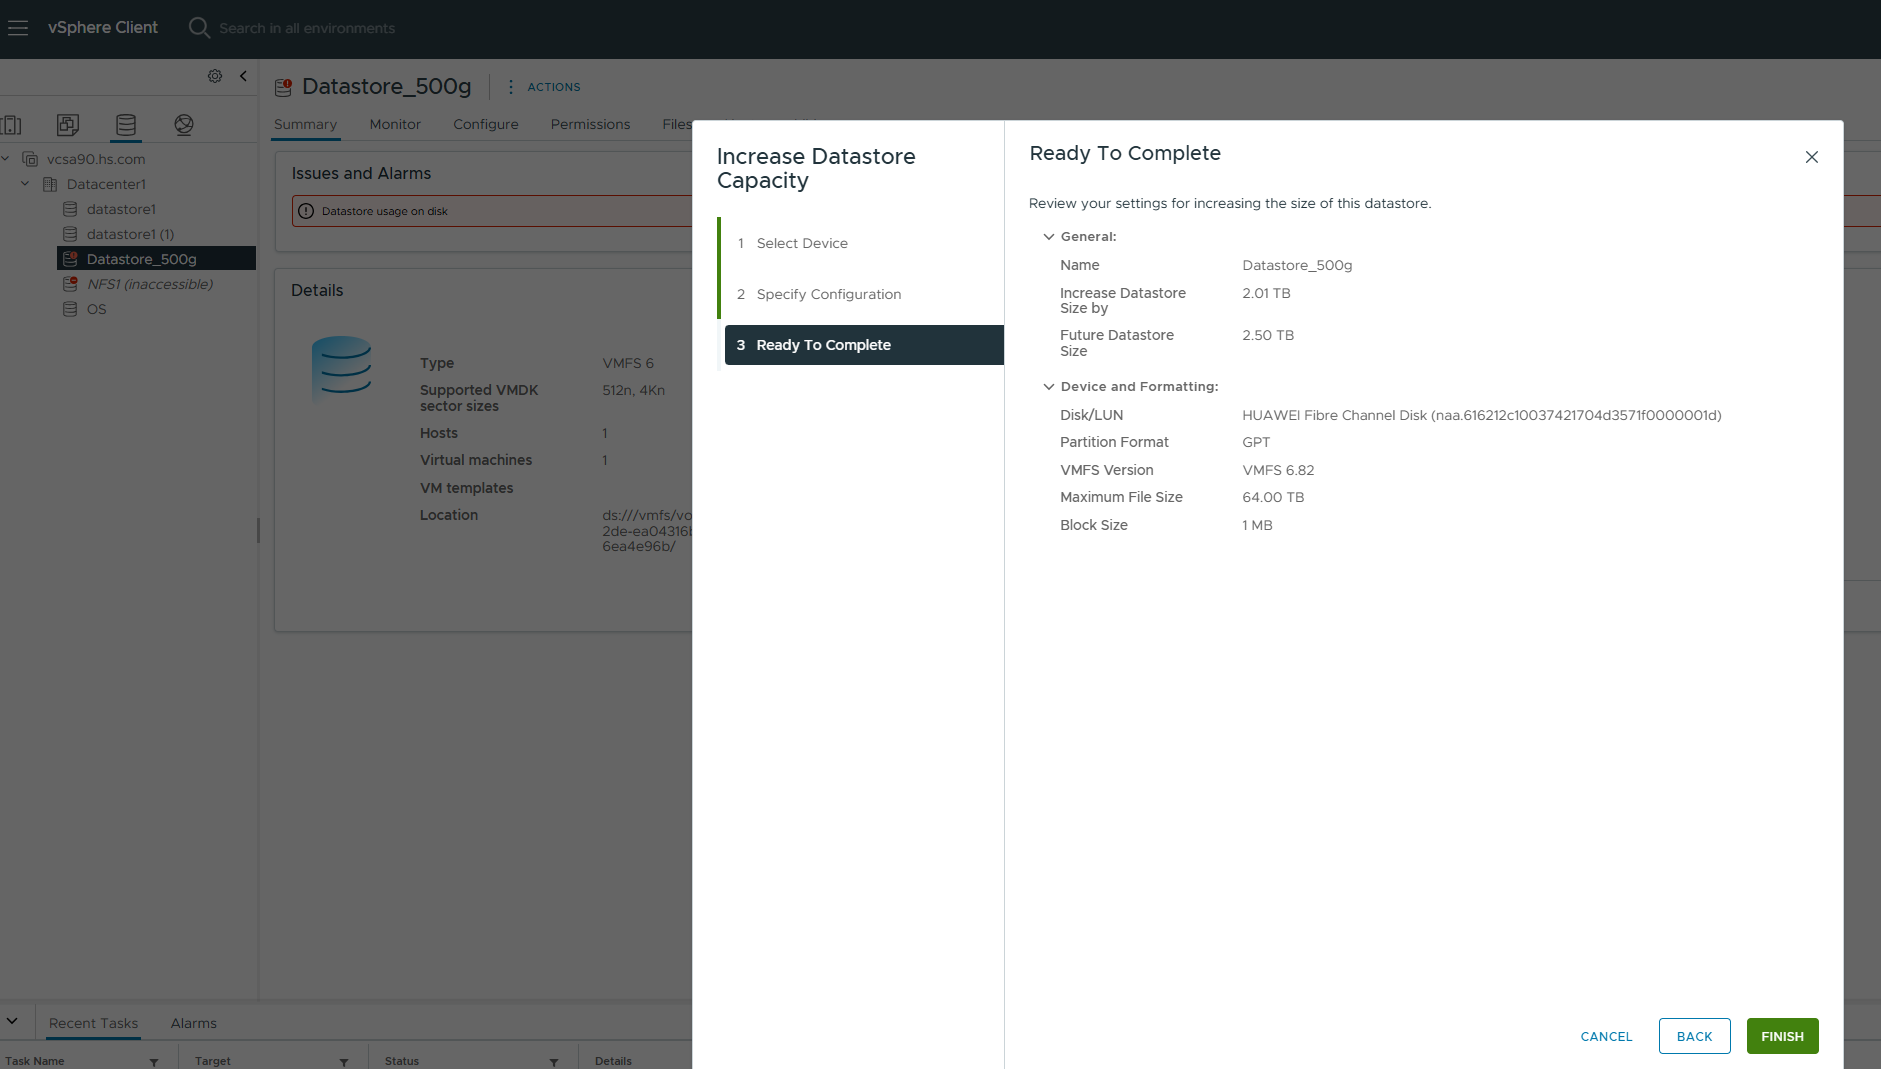Screen dimensions: 1881x1069
Task: Click the Datacenter1 datacenter icon
Action: tap(50, 184)
